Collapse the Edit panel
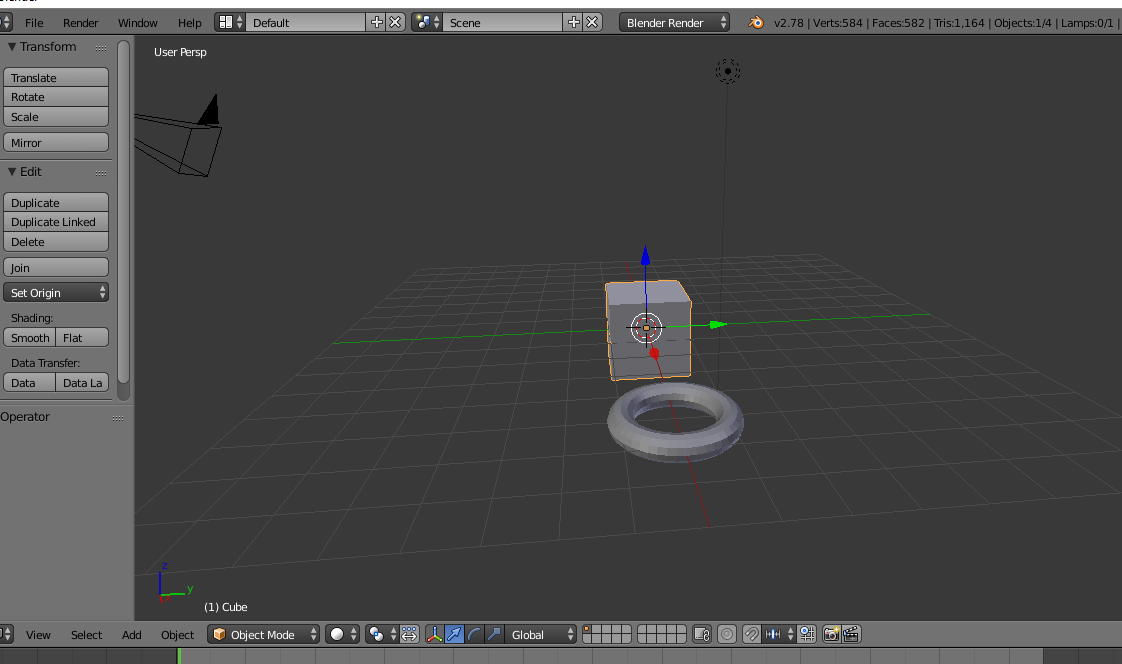The image size is (1122, 664). (x=12, y=172)
